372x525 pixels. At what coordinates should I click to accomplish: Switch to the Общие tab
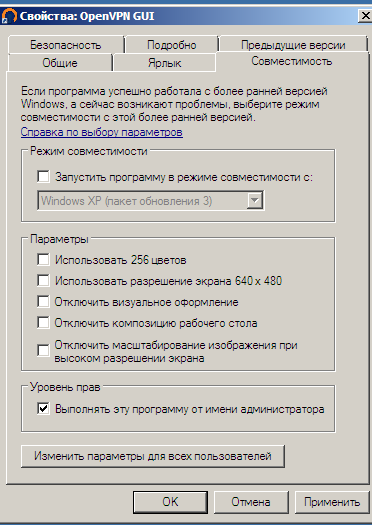click(x=60, y=63)
